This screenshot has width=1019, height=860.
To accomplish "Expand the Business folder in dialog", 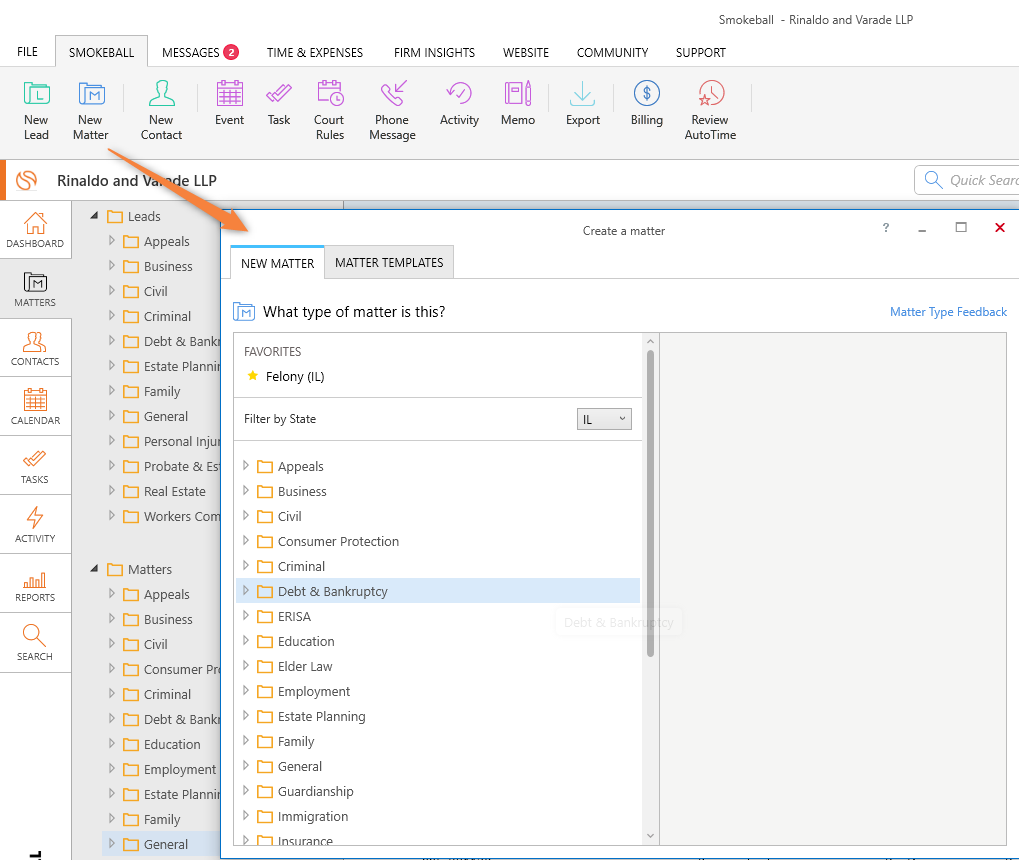I will pos(246,491).
